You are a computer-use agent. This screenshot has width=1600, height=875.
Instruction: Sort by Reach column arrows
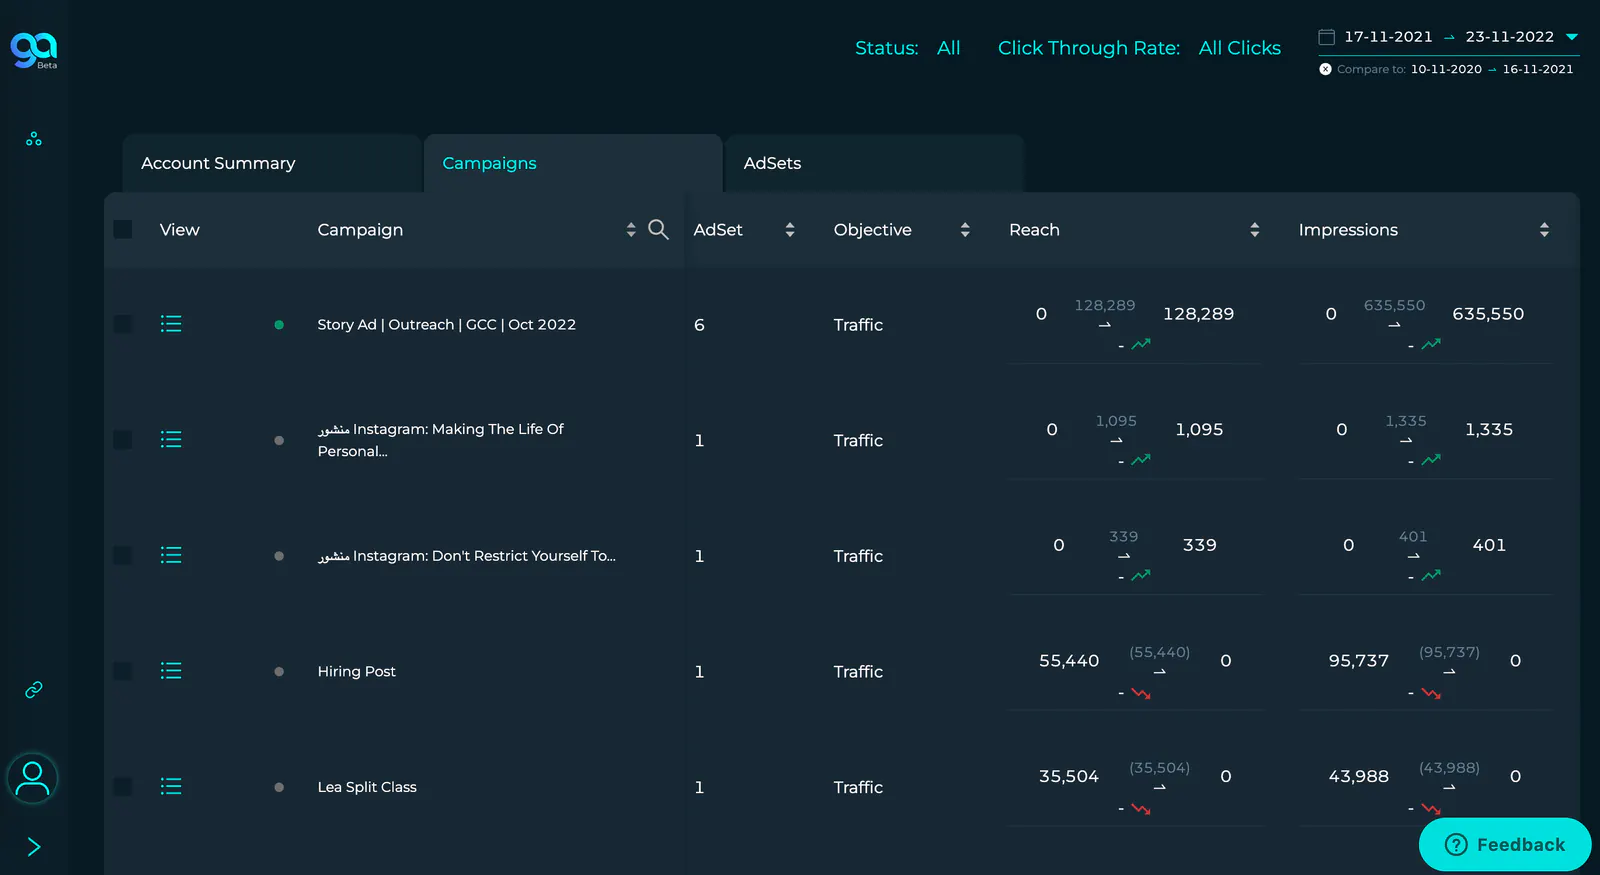point(1255,229)
